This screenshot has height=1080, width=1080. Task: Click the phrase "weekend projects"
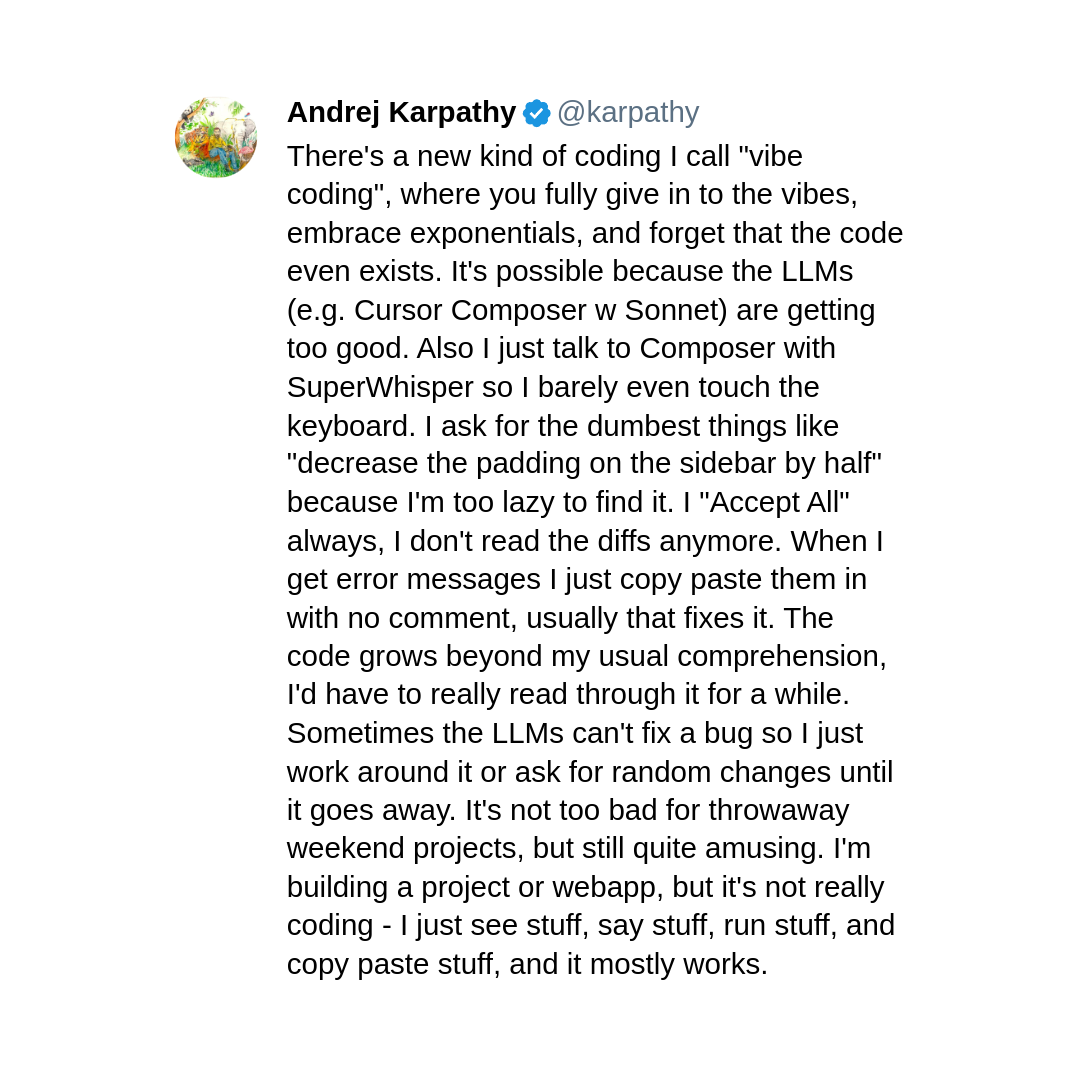(x=402, y=849)
